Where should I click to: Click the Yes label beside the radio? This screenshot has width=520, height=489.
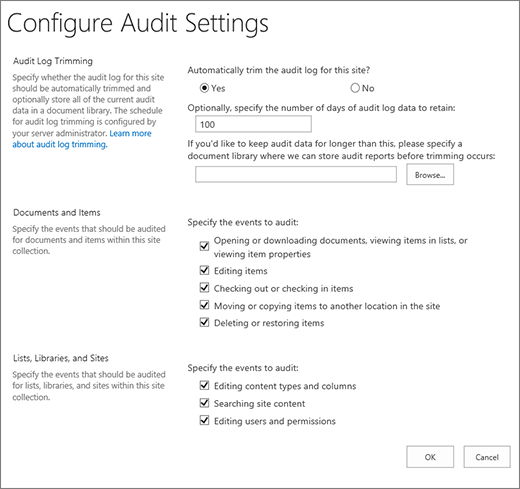click(218, 88)
